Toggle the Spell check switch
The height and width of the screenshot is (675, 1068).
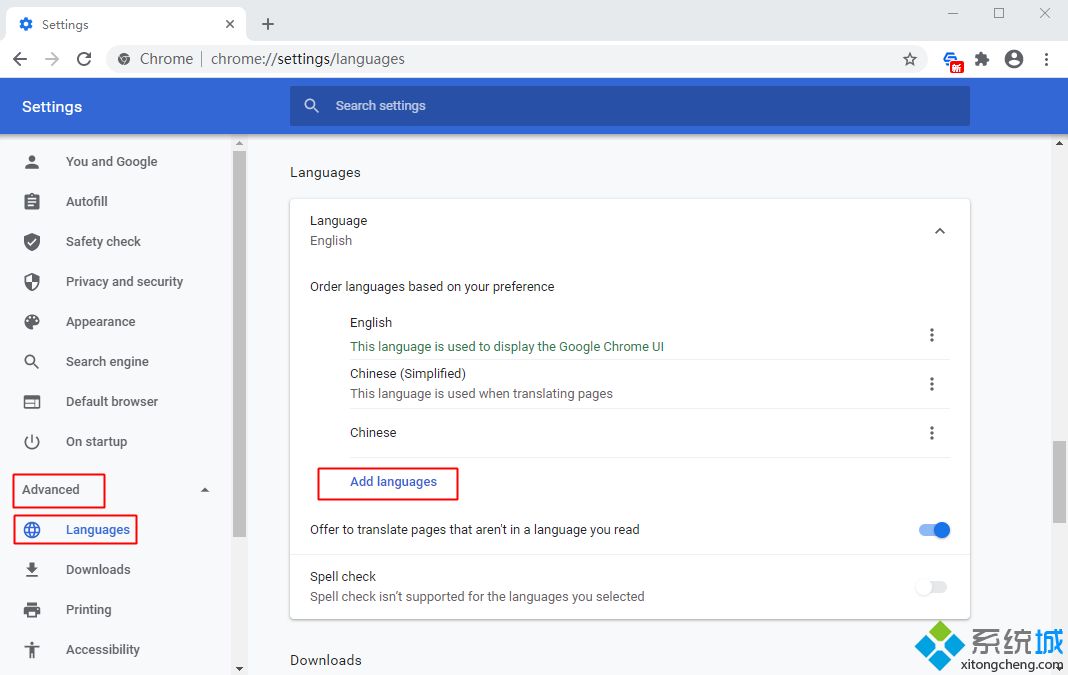pos(931,587)
